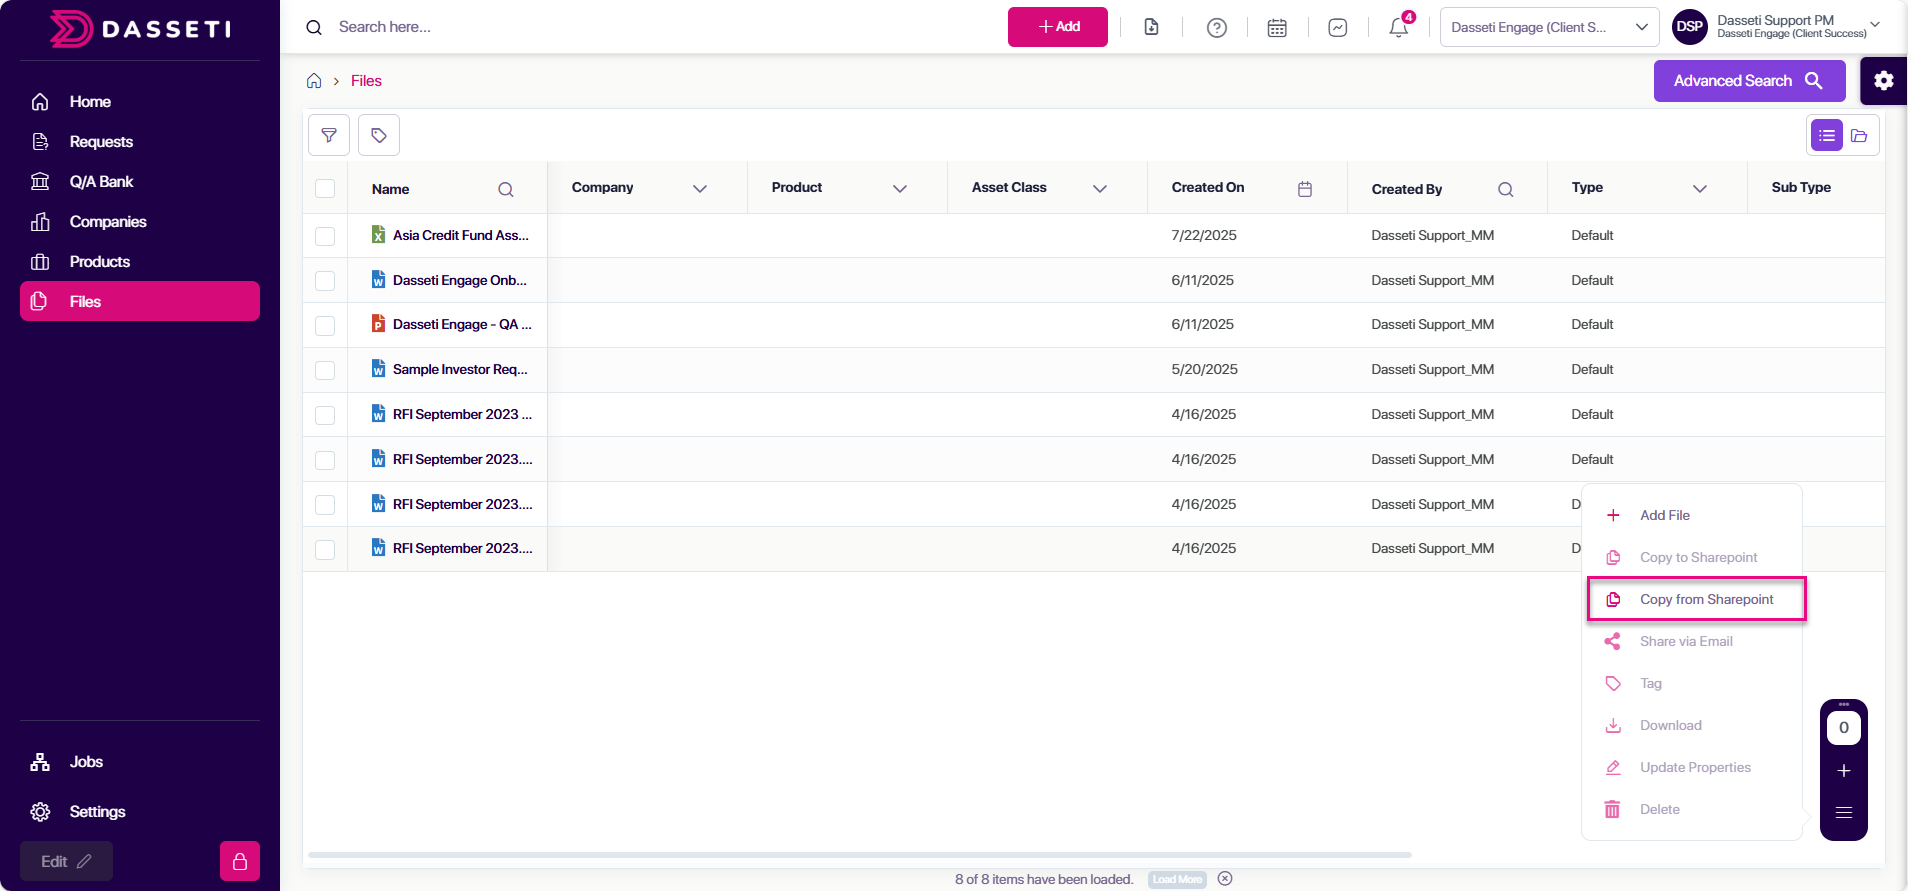Viewport: 1908px width, 891px height.
Task: Open the help question mark icon
Action: point(1217,27)
